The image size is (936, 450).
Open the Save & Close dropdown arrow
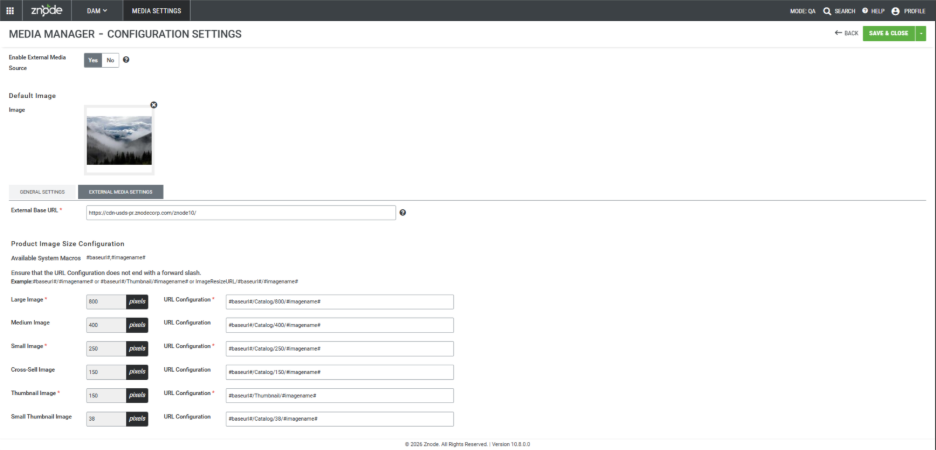point(921,33)
